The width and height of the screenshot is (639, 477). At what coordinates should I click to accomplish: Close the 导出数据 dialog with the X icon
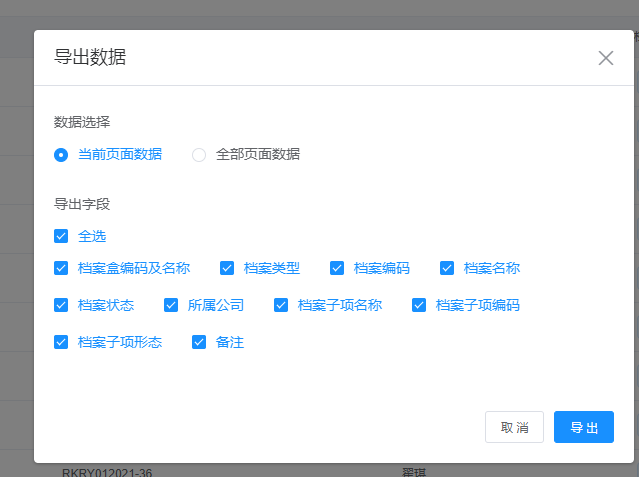pyautogui.click(x=605, y=58)
